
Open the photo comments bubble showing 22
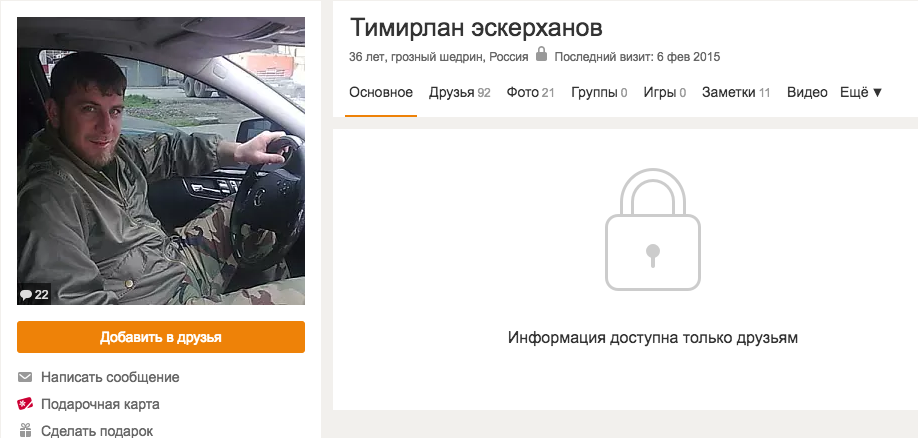33,295
